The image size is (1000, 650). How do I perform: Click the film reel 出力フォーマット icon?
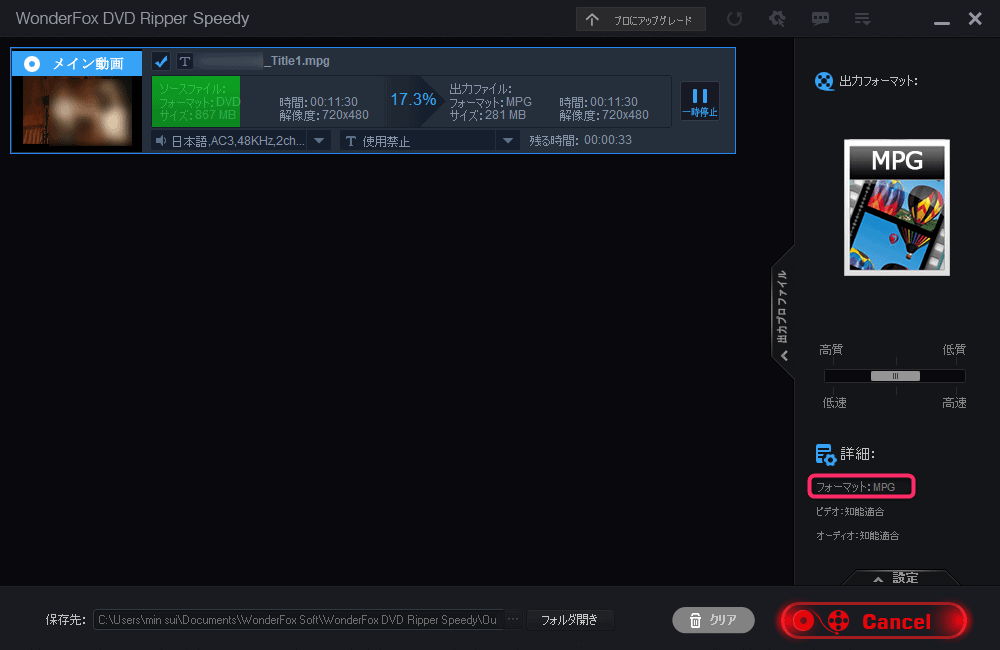click(824, 81)
